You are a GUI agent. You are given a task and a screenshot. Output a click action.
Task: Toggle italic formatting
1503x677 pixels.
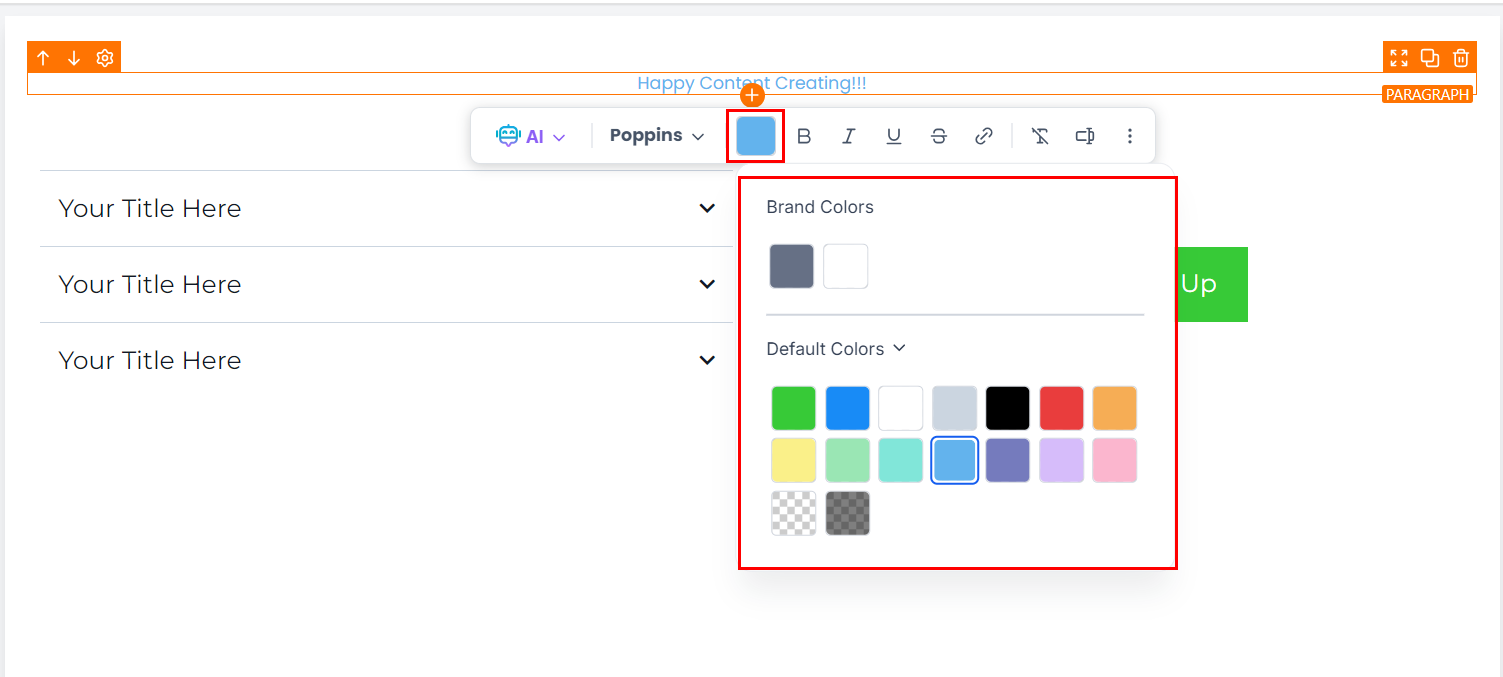849,136
